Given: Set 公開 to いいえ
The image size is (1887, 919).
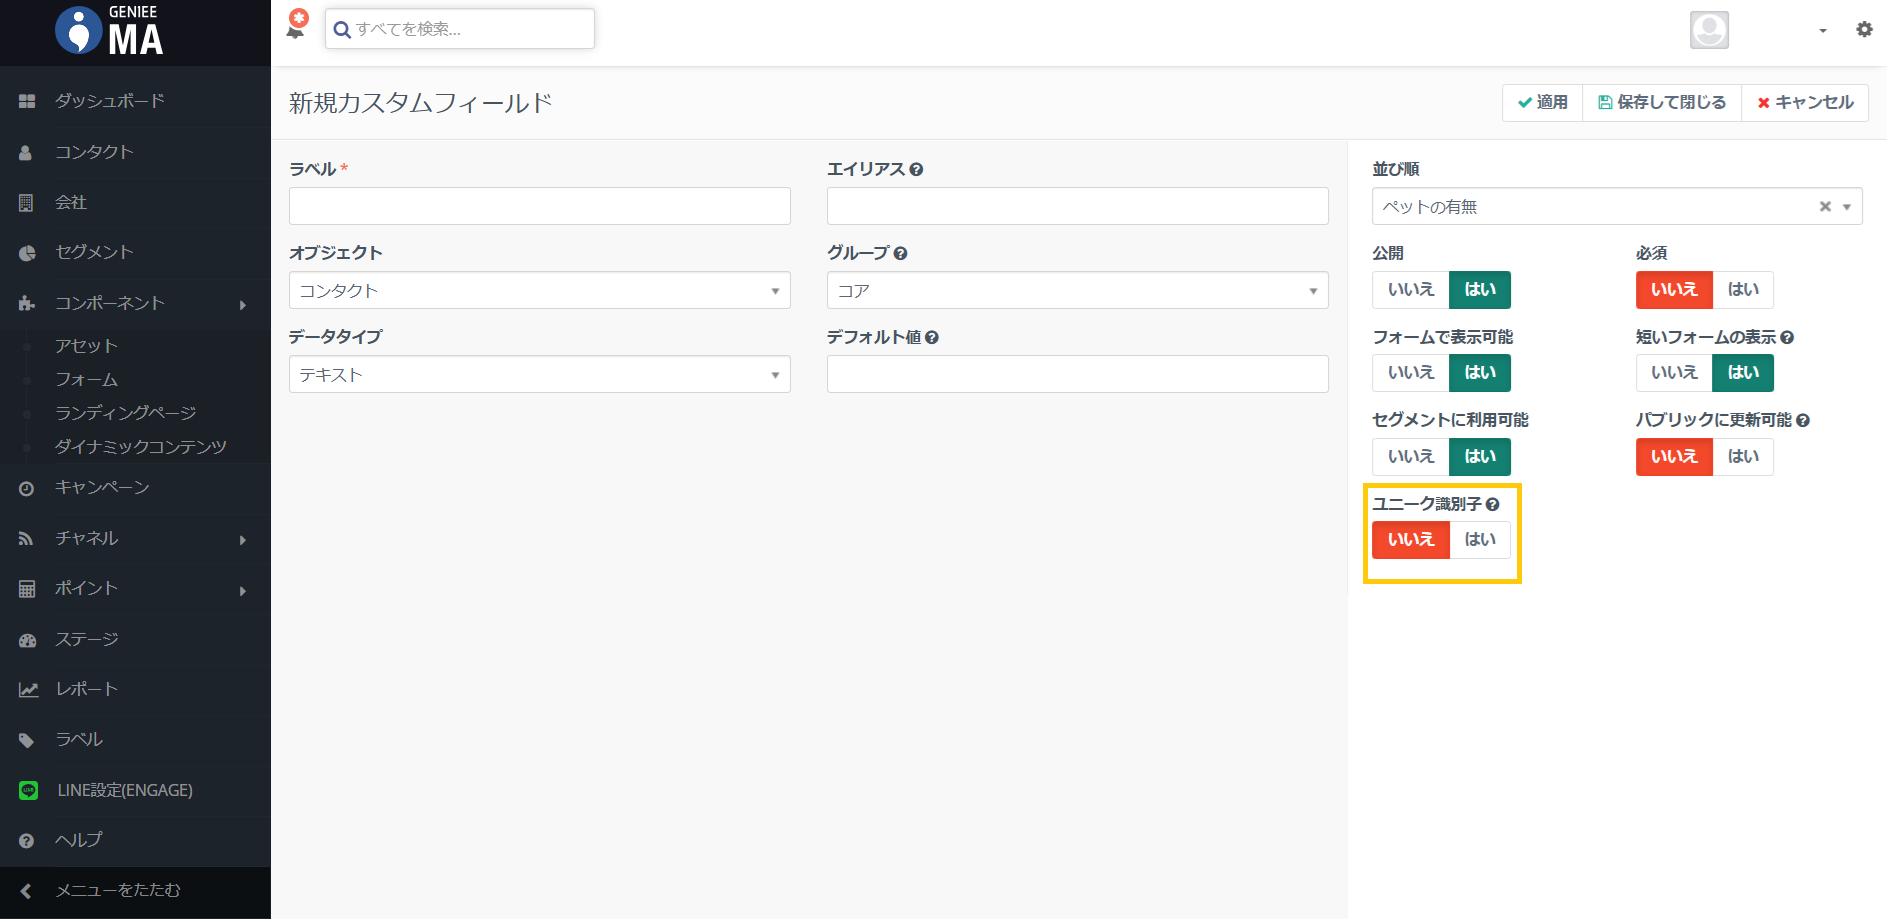Looking at the screenshot, I should pyautogui.click(x=1411, y=290).
